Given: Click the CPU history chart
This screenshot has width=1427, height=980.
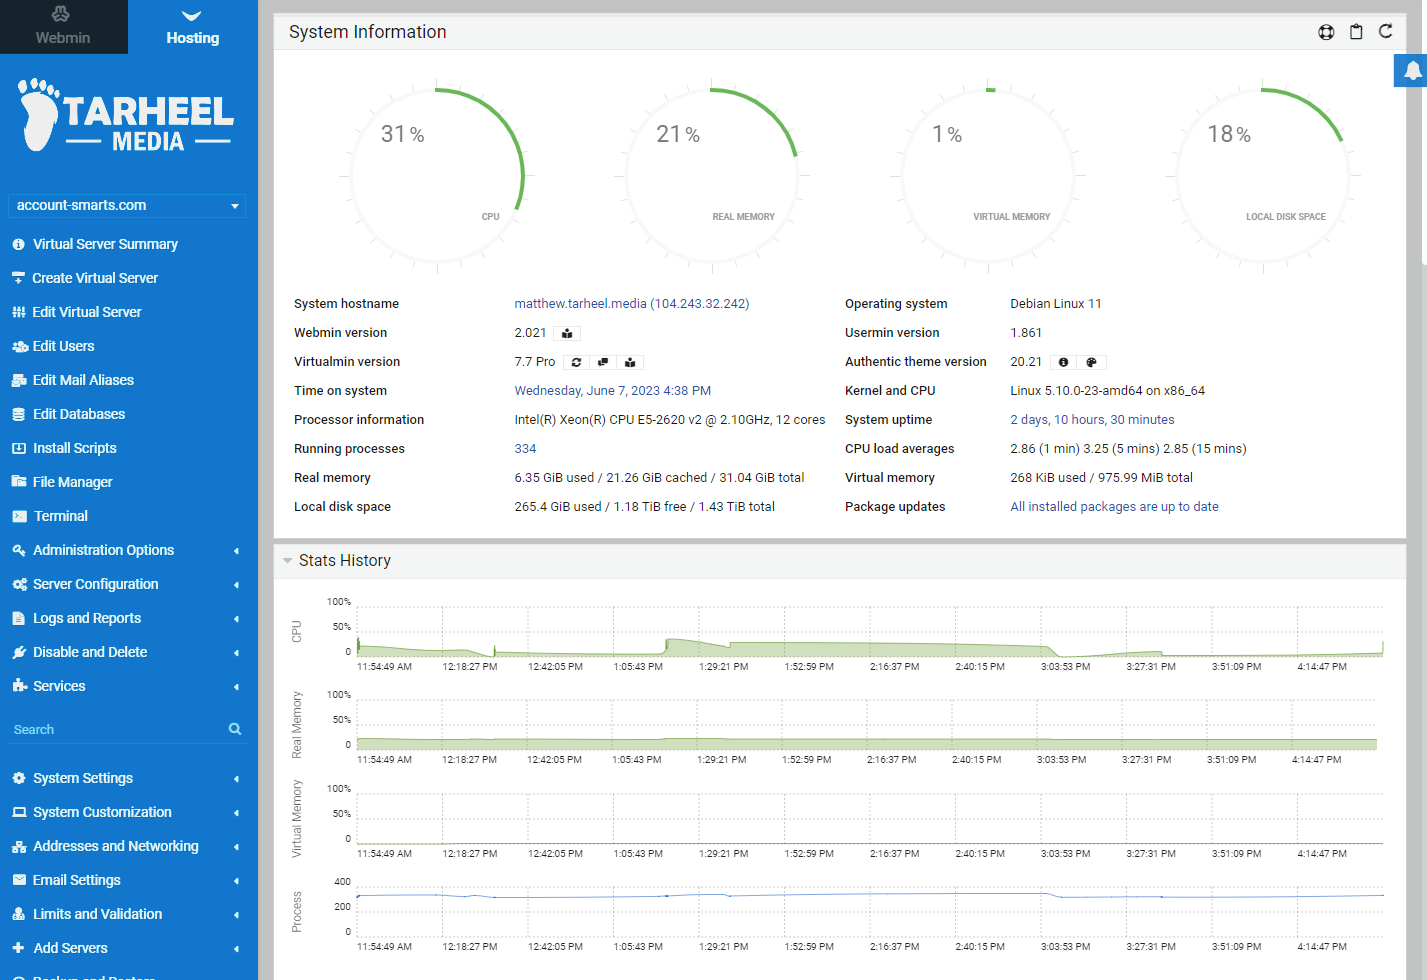Looking at the screenshot, I should (870, 632).
